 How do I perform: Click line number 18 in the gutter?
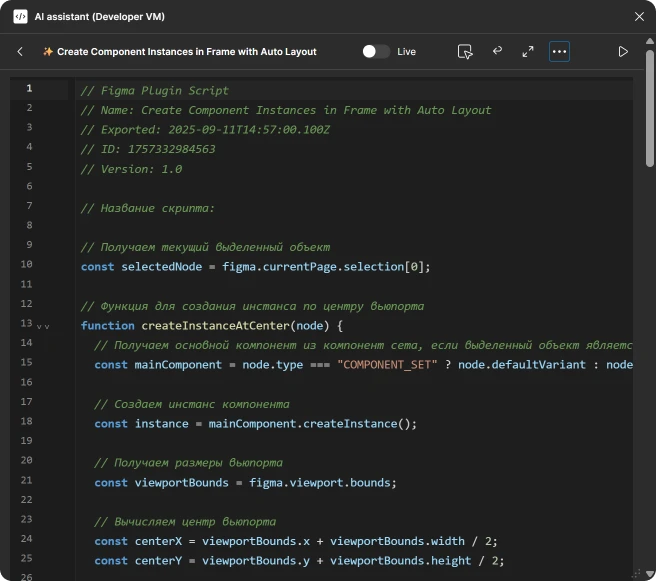tap(26, 421)
